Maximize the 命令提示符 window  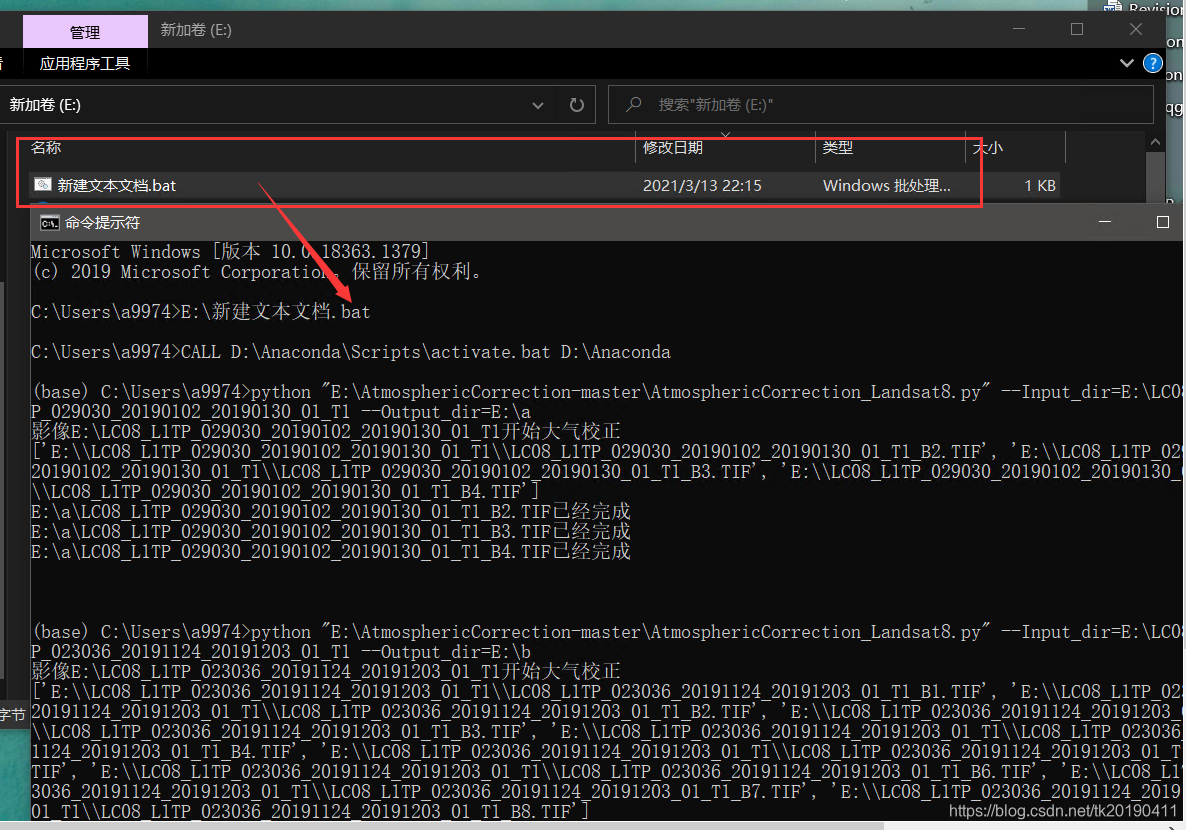pyautogui.click(x=1163, y=222)
